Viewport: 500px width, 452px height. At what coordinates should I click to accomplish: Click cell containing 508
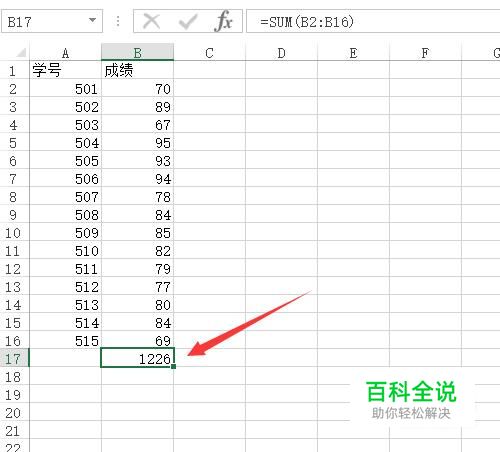coord(65,215)
